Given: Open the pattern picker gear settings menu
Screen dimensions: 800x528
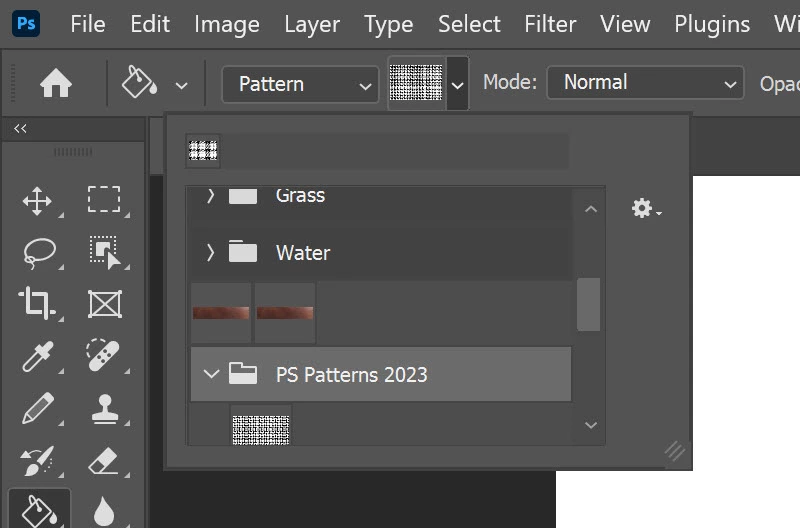Looking at the screenshot, I should coord(646,209).
